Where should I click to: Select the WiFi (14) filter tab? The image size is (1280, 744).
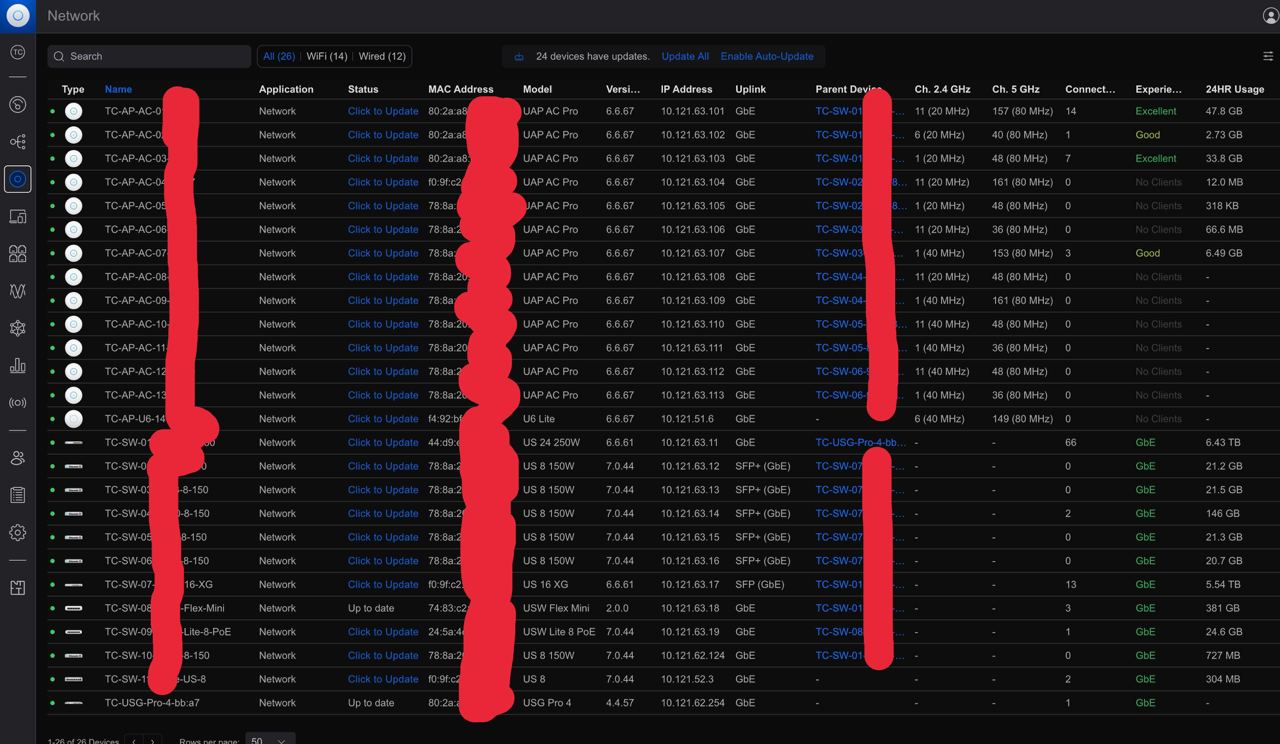(326, 56)
